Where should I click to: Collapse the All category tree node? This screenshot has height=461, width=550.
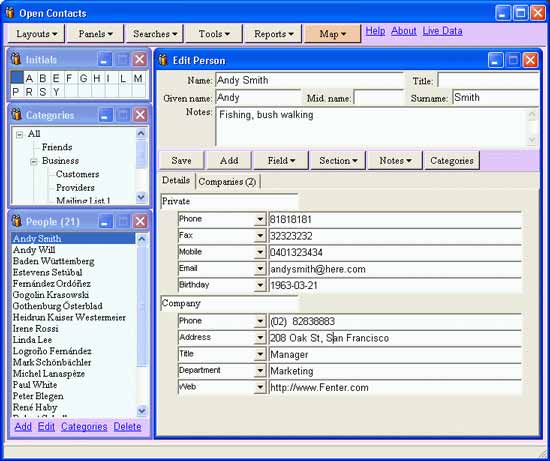point(20,134)
